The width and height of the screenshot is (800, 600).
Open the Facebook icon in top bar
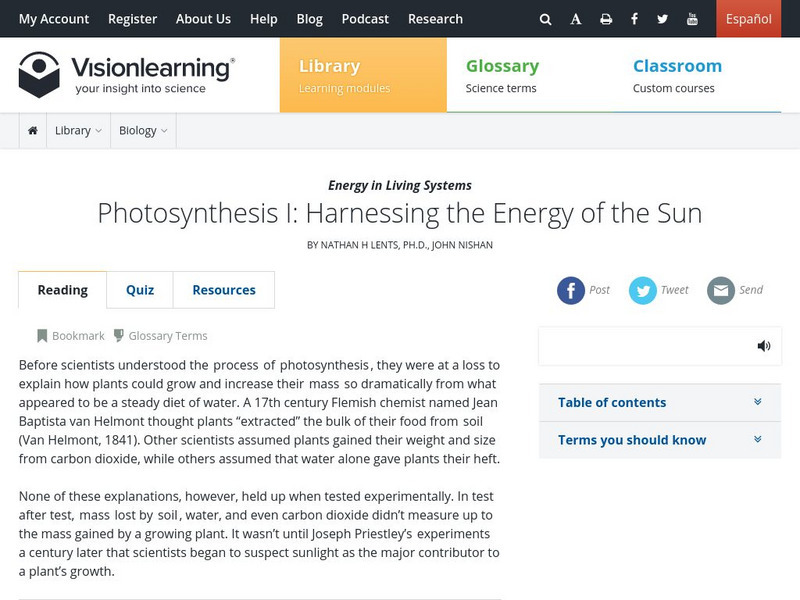[635, 19]
